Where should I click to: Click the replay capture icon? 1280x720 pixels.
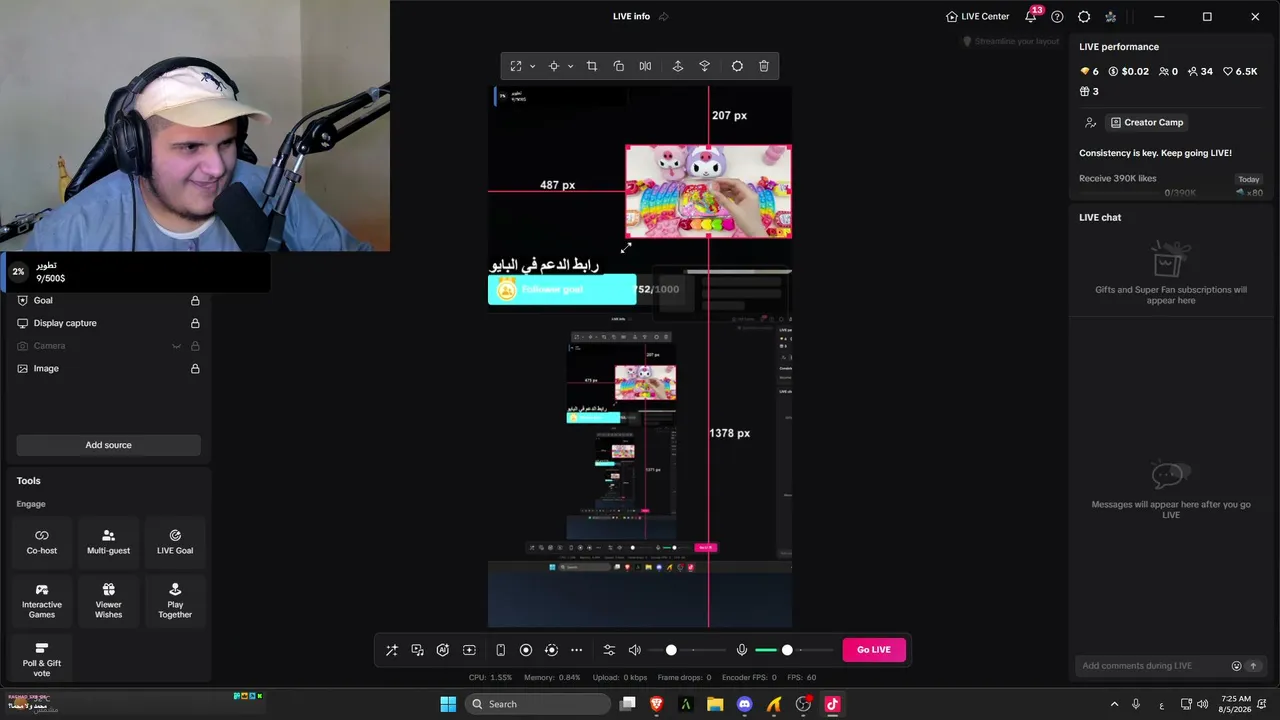pos(551,650)
